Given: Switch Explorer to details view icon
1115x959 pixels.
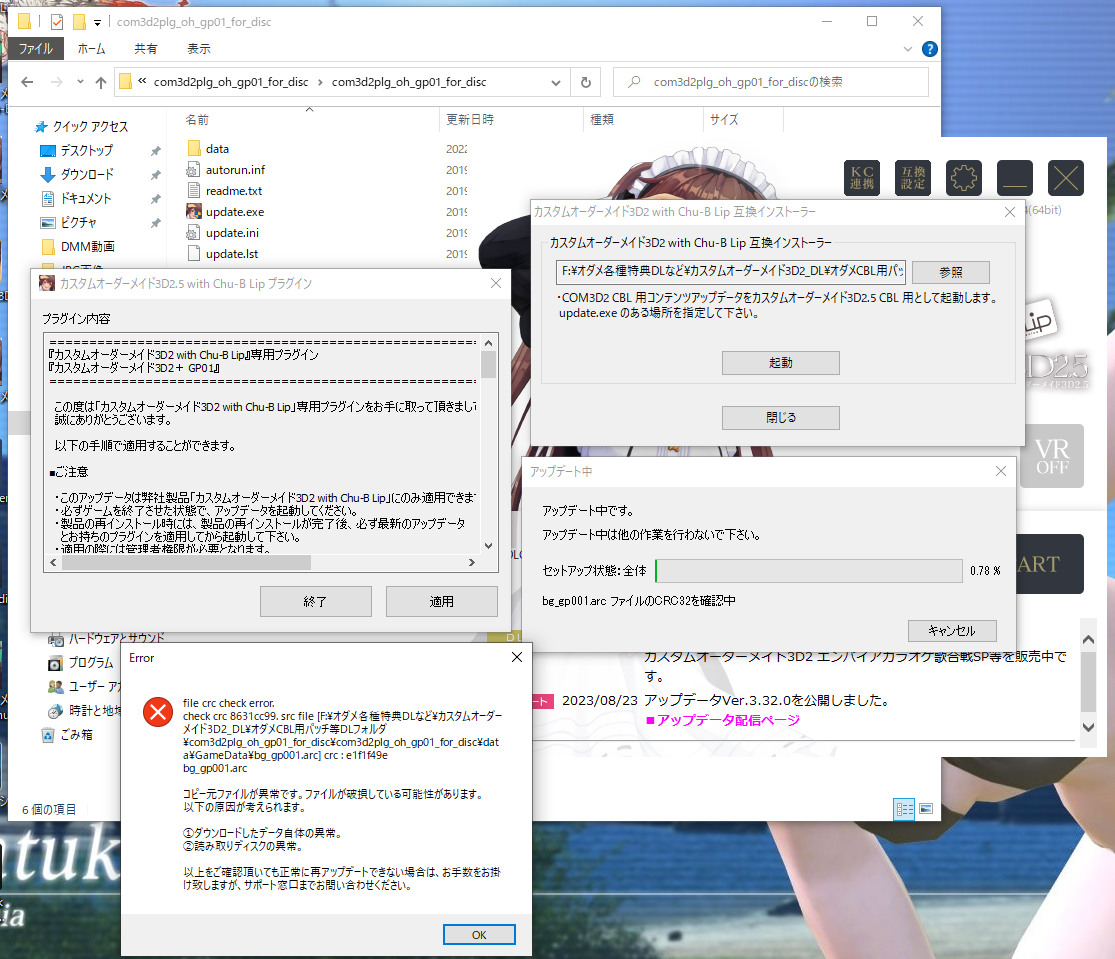Looking at the screenshot, I should pyautogui.click(x=905, y=809).
